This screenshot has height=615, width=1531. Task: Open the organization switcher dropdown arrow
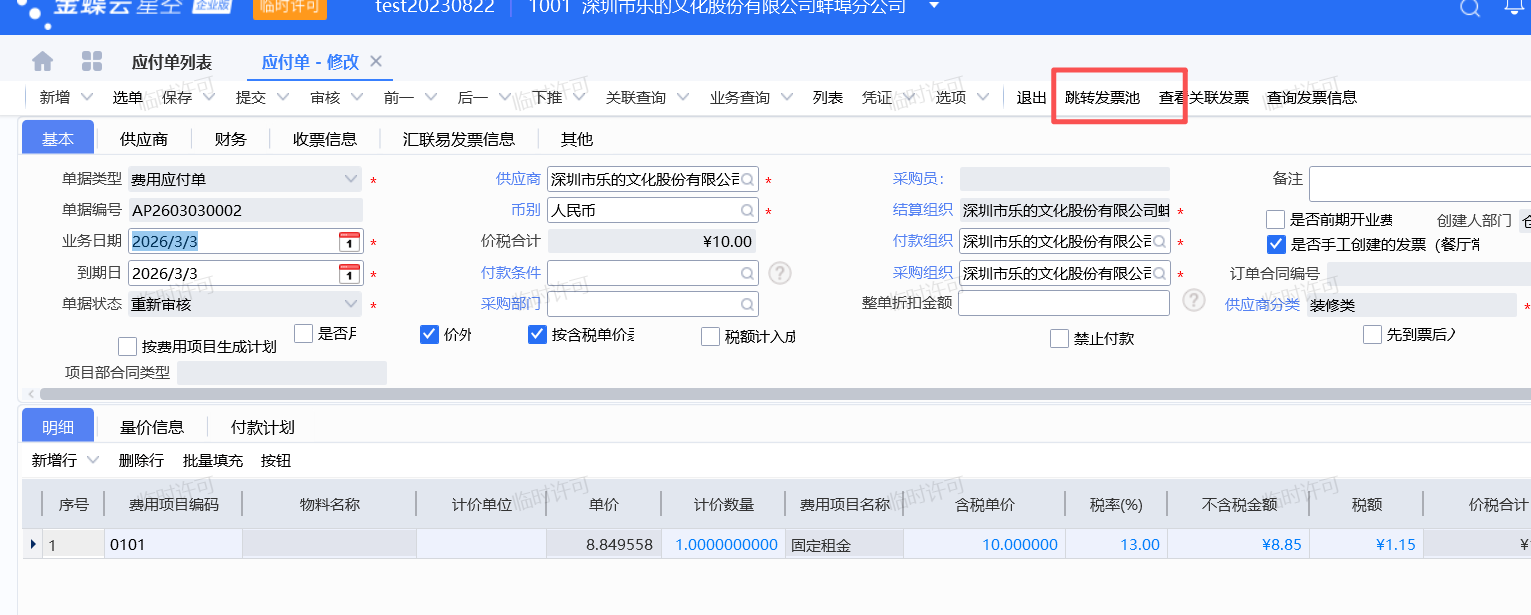coord(934,6)
